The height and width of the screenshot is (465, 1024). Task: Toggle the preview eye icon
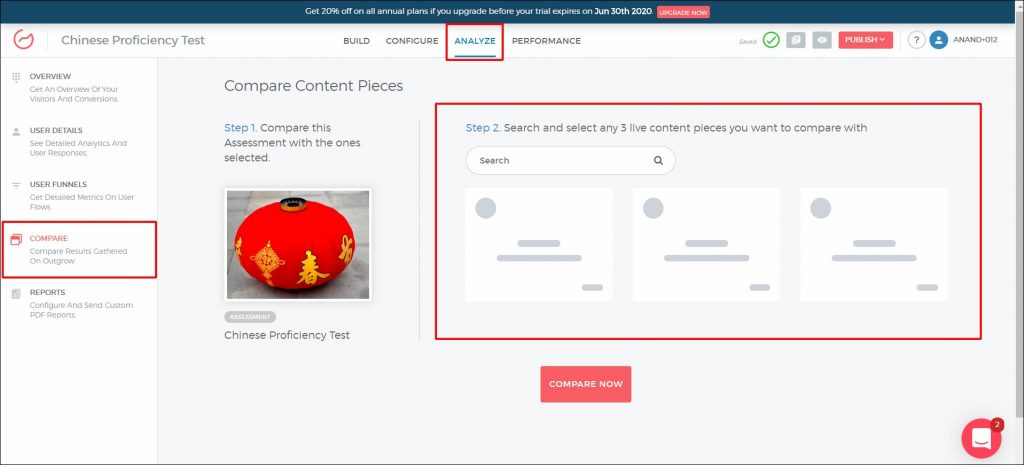pos(822,40)
